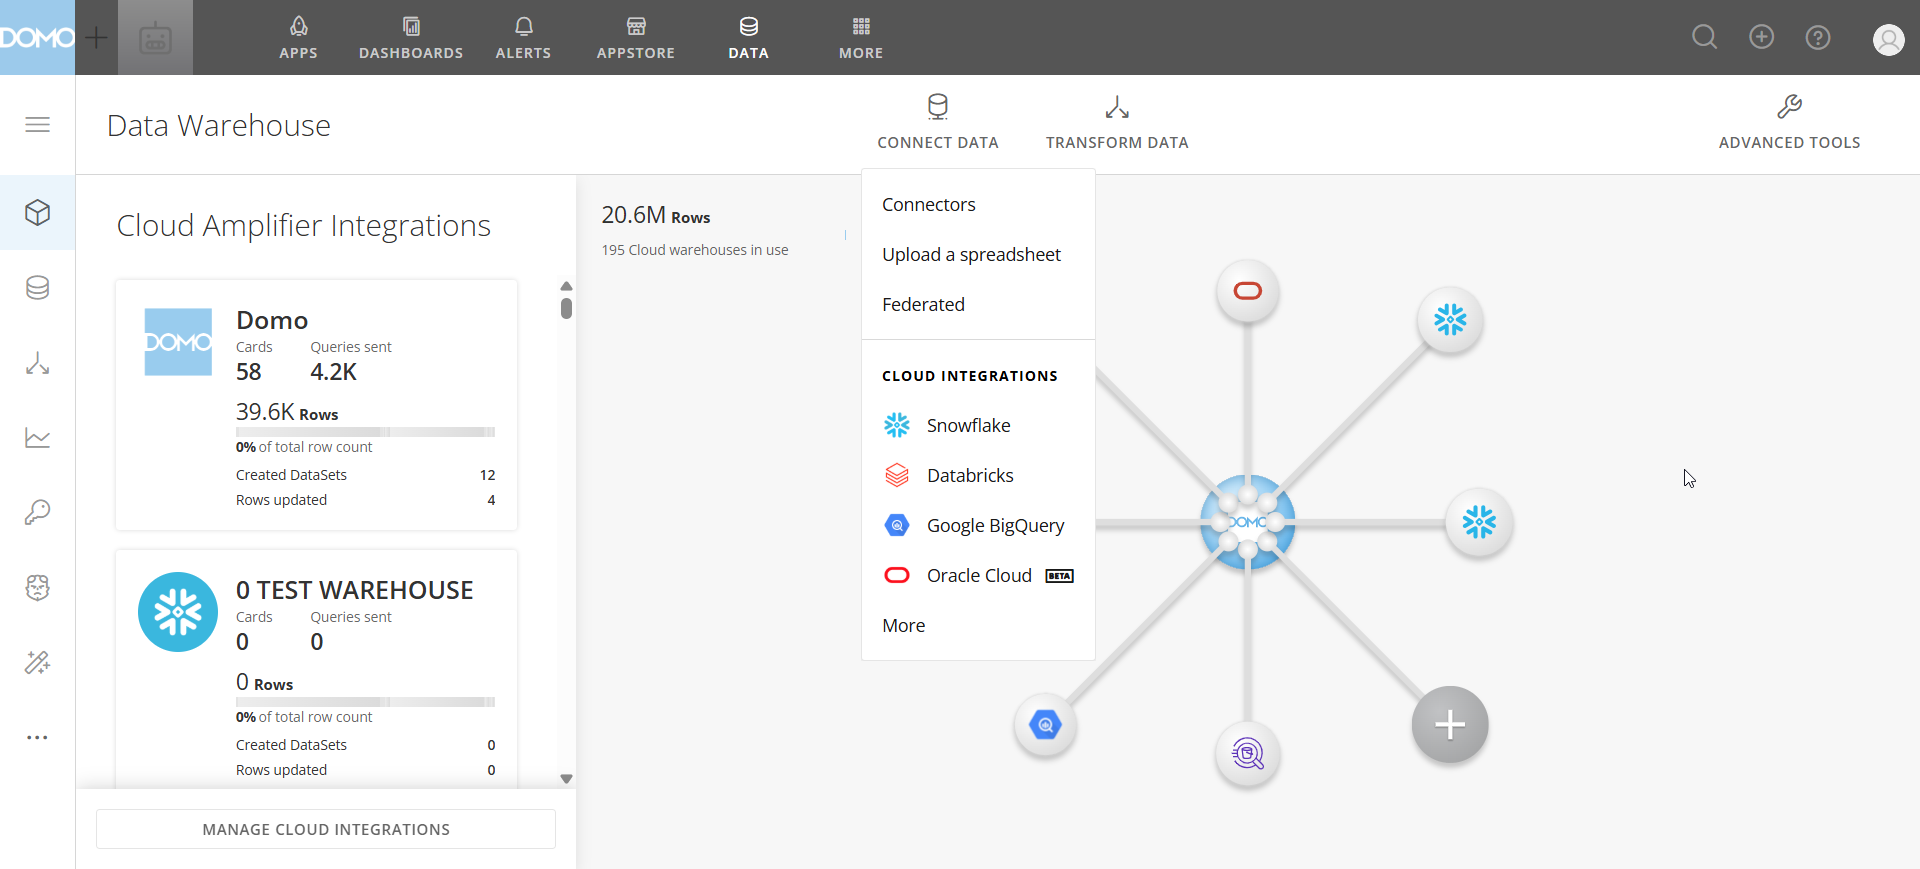1920x869 pixels.
Task: Click the search magnifier icon
Action: tap(1705, 38)
